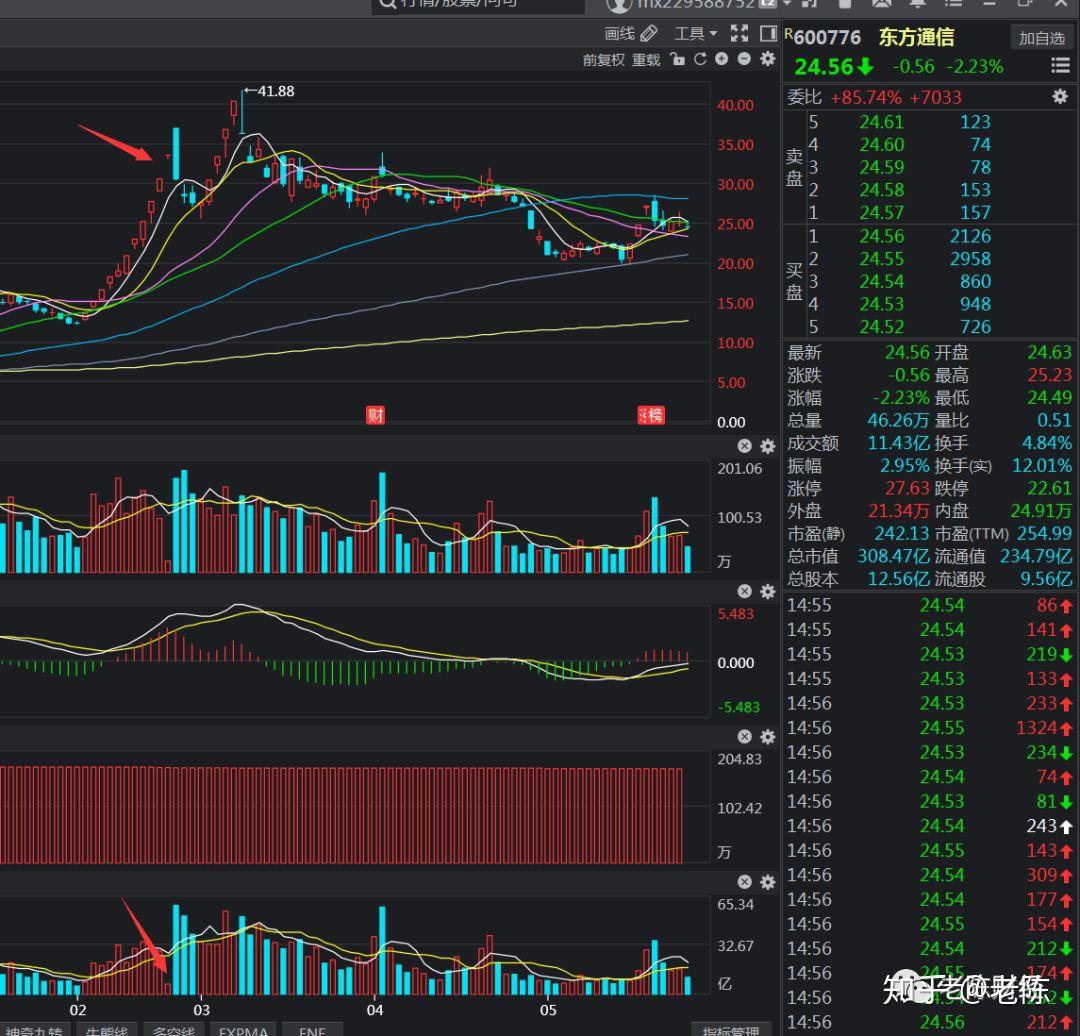Image resolution: width=1080 pixels, height=1036 pixels.
Task: Select tick row with volume 86
Action: (x=930, y=605)
